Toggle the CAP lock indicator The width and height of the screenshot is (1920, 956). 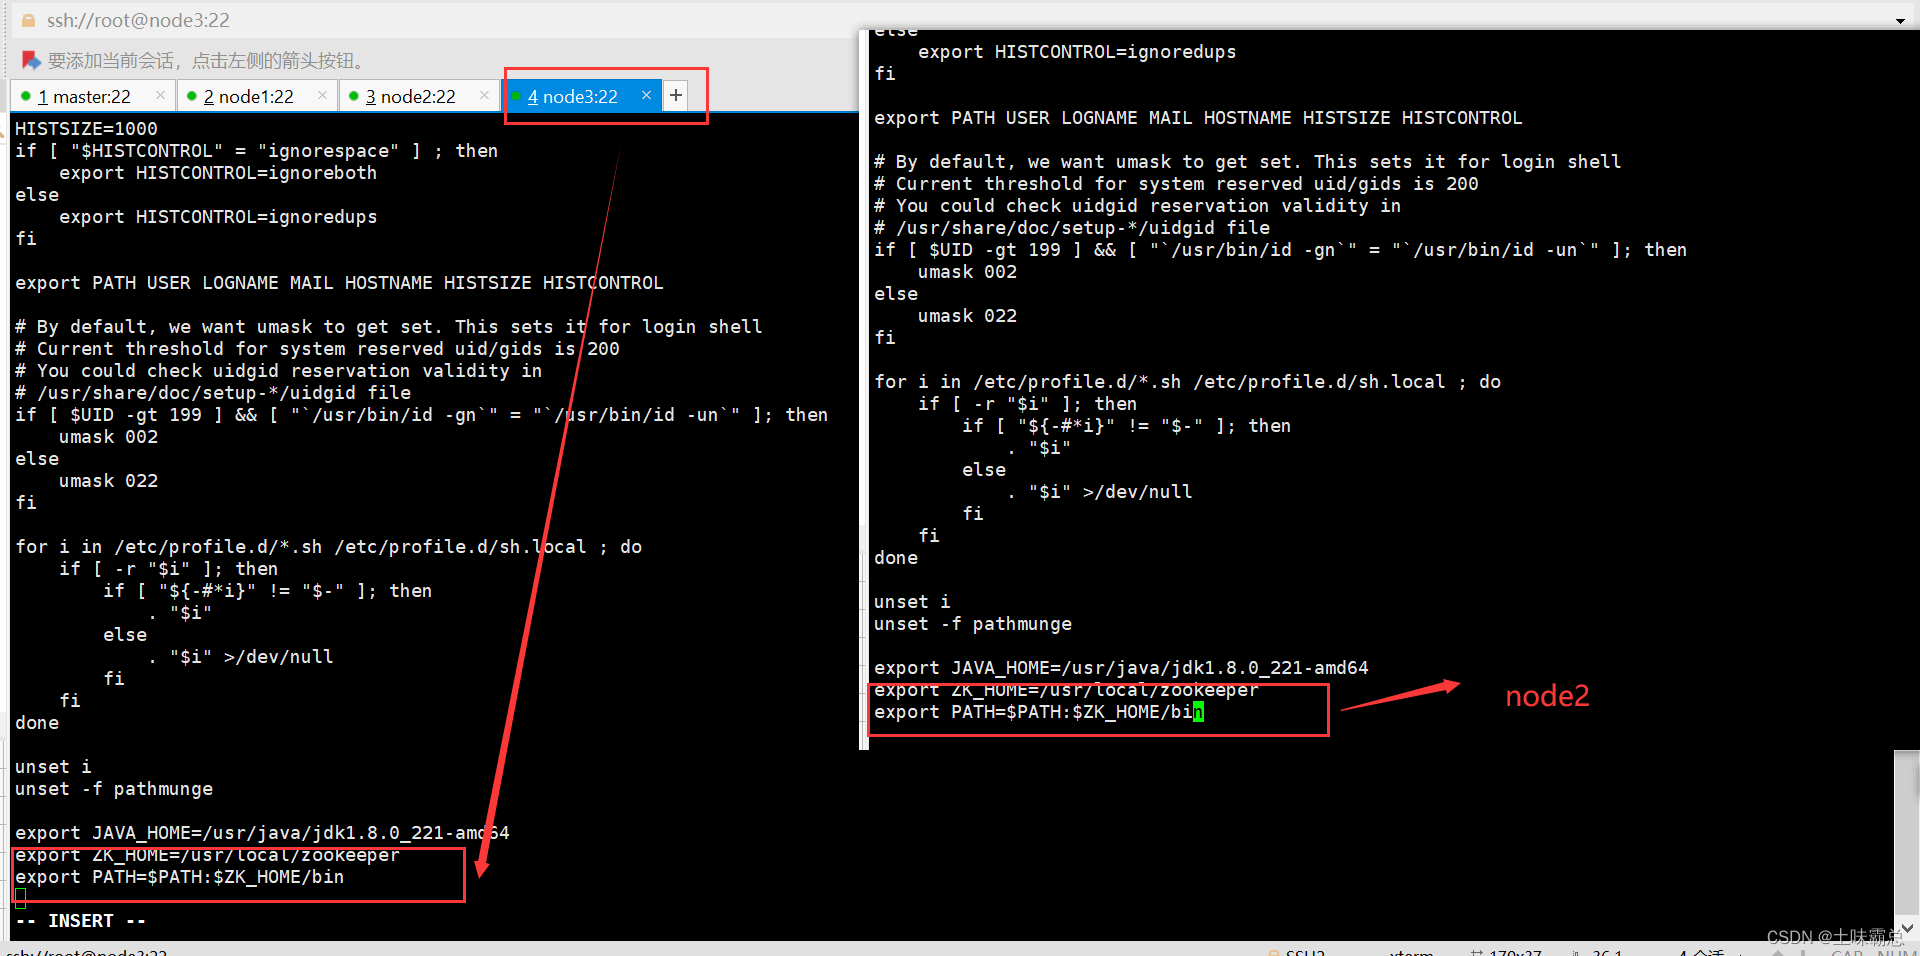click(1847, 953)
